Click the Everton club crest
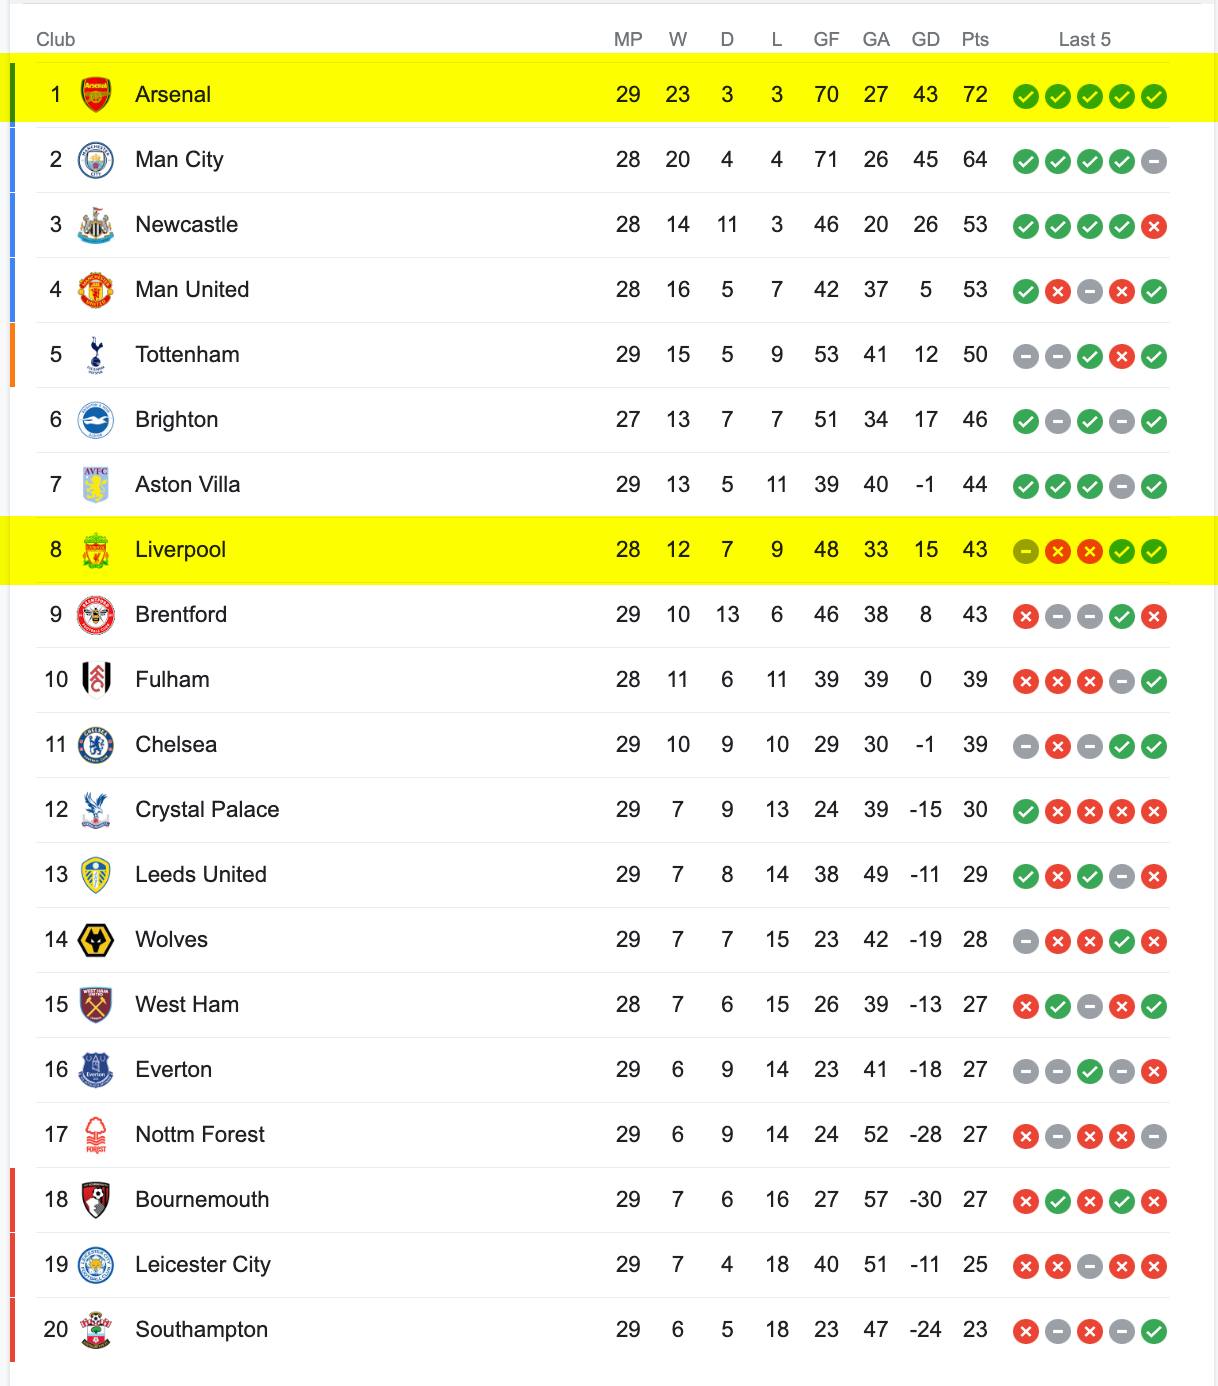Viewport: 1218px width, 1386px height. pyautogui.click(x=96, y=1070)
